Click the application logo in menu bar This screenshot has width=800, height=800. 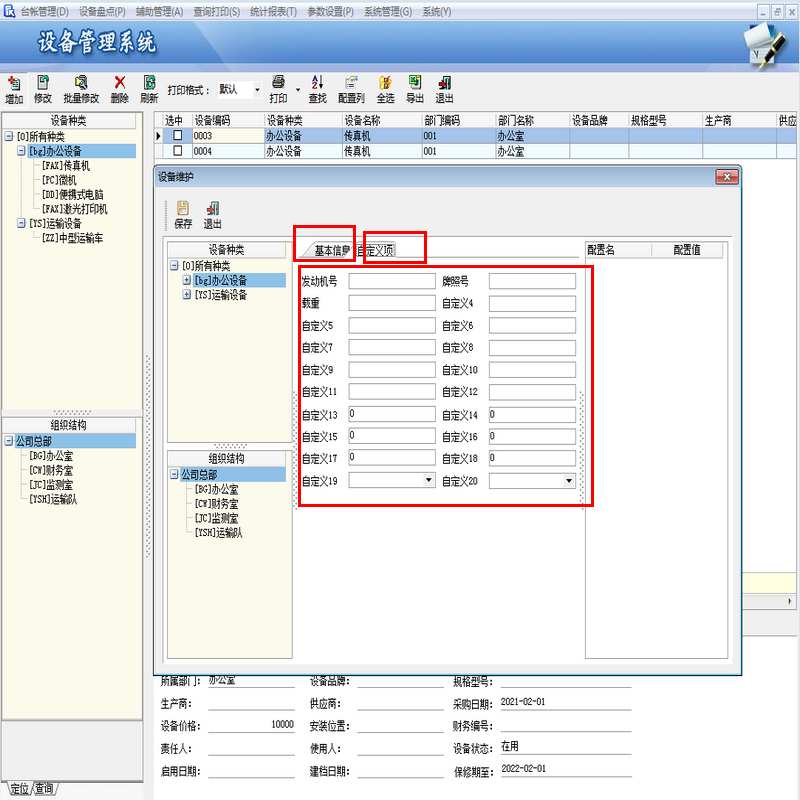tap(9, 10)
